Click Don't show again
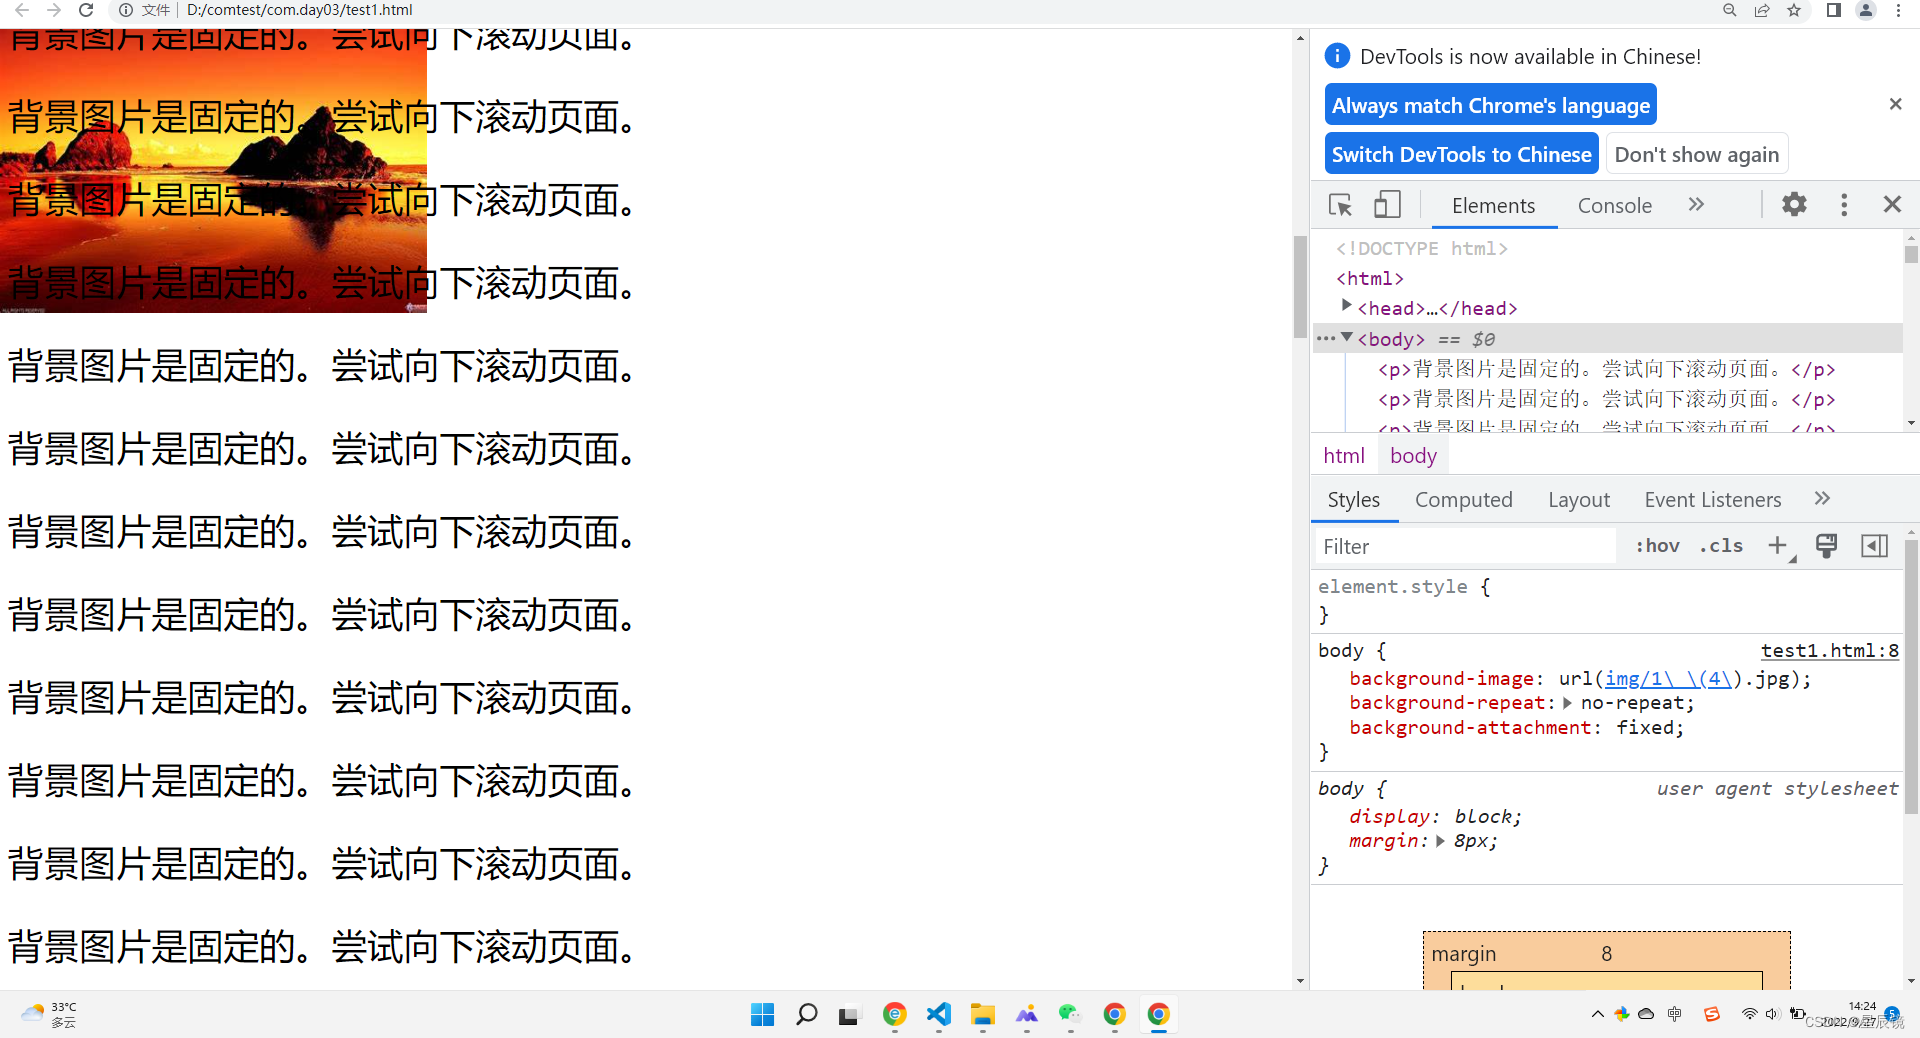Viewport: 1920px width, 1038px height. pos(1697,154)
